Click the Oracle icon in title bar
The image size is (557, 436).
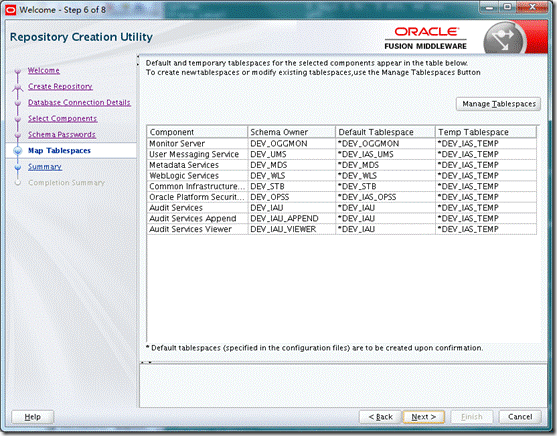point(11,10)
